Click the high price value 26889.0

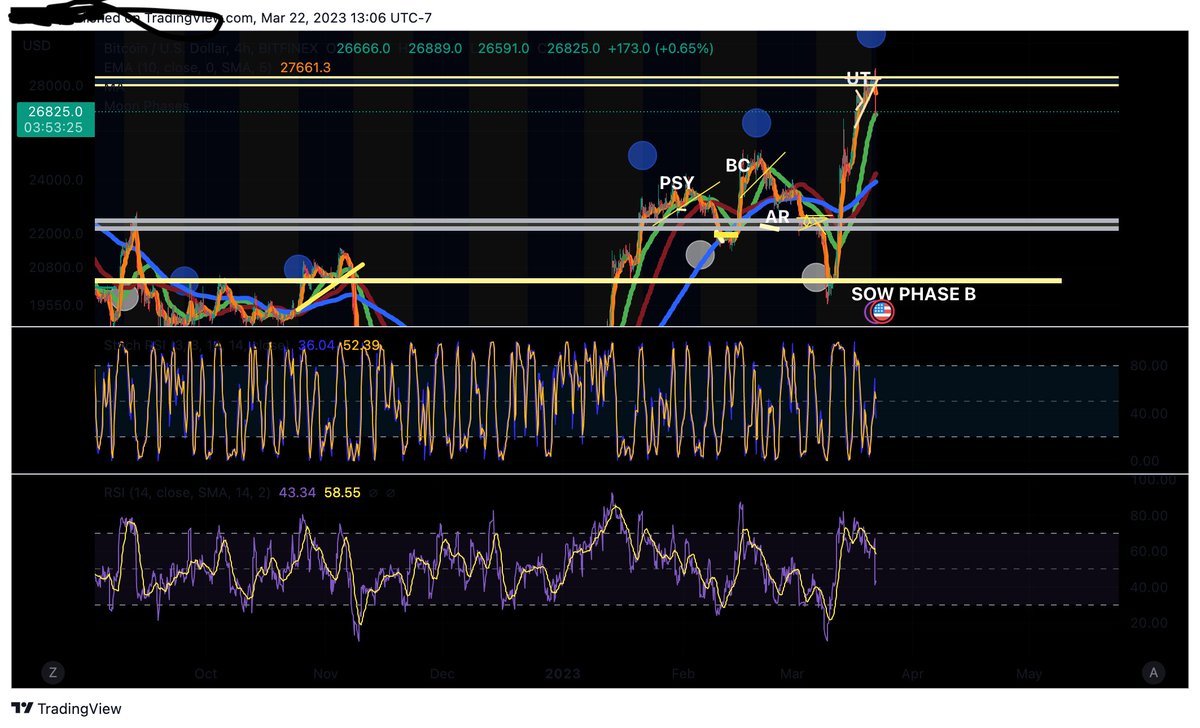pos(433,48)
